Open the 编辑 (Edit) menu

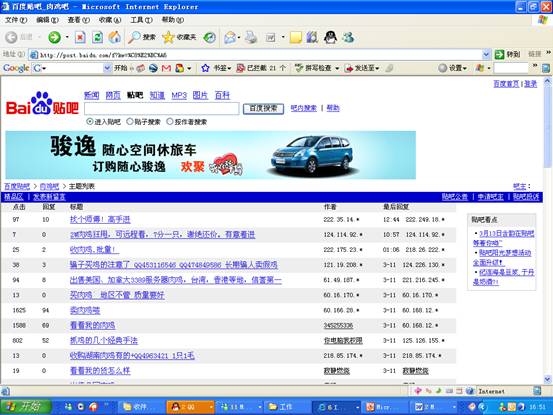tap(47, 20)
